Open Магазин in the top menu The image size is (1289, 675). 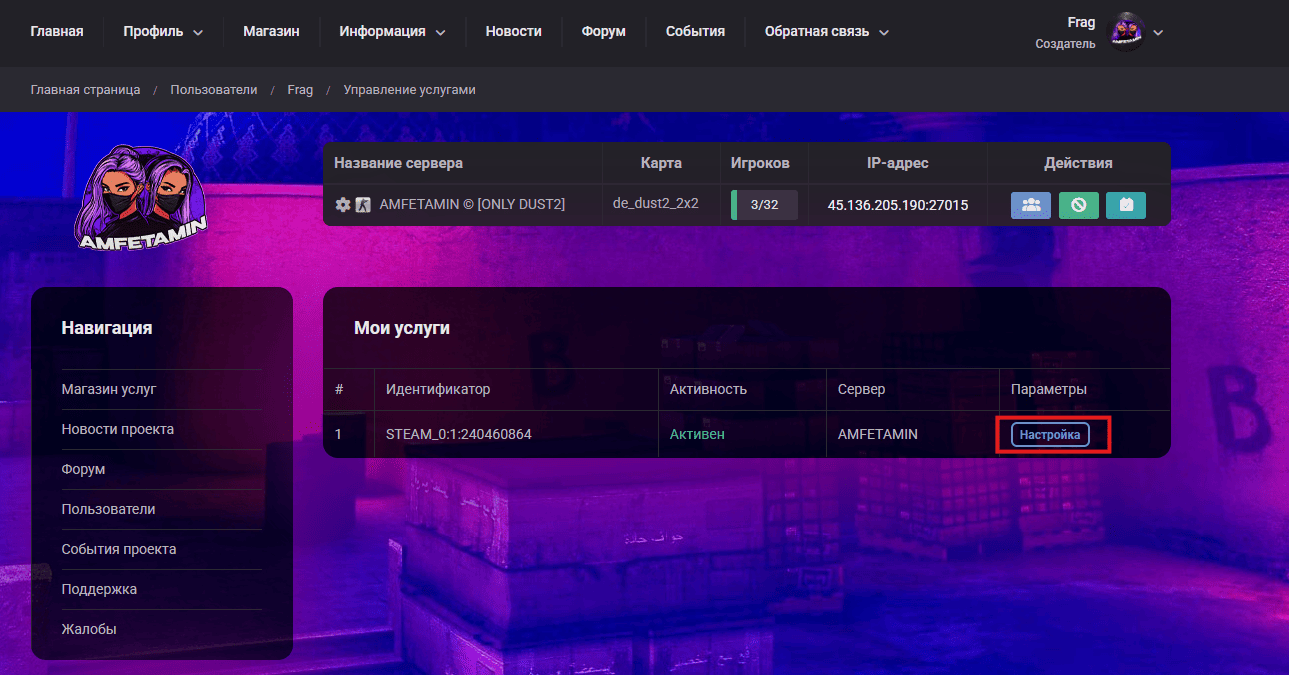click(271, 31)
